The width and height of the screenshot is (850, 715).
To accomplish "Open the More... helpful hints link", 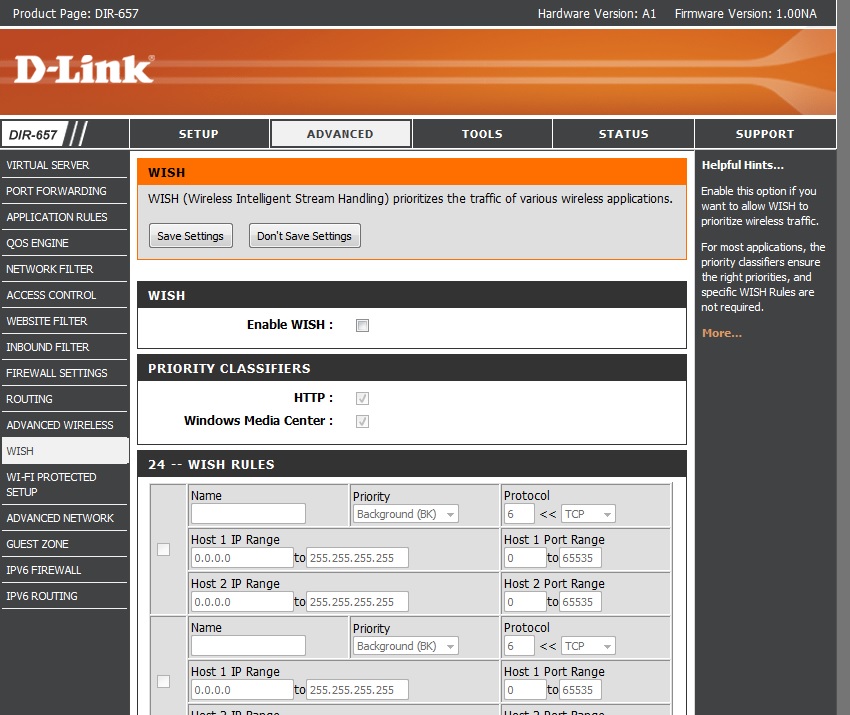I will tap(721, 332).
